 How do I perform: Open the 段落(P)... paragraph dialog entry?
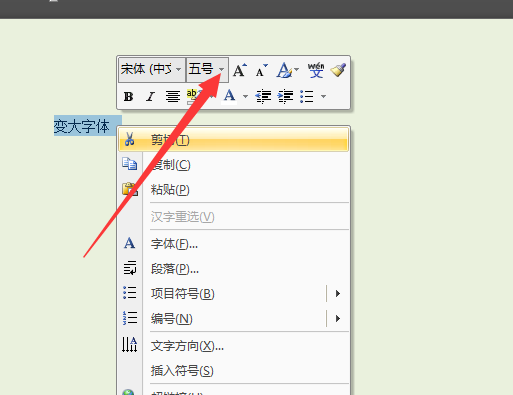click(234, 269)
